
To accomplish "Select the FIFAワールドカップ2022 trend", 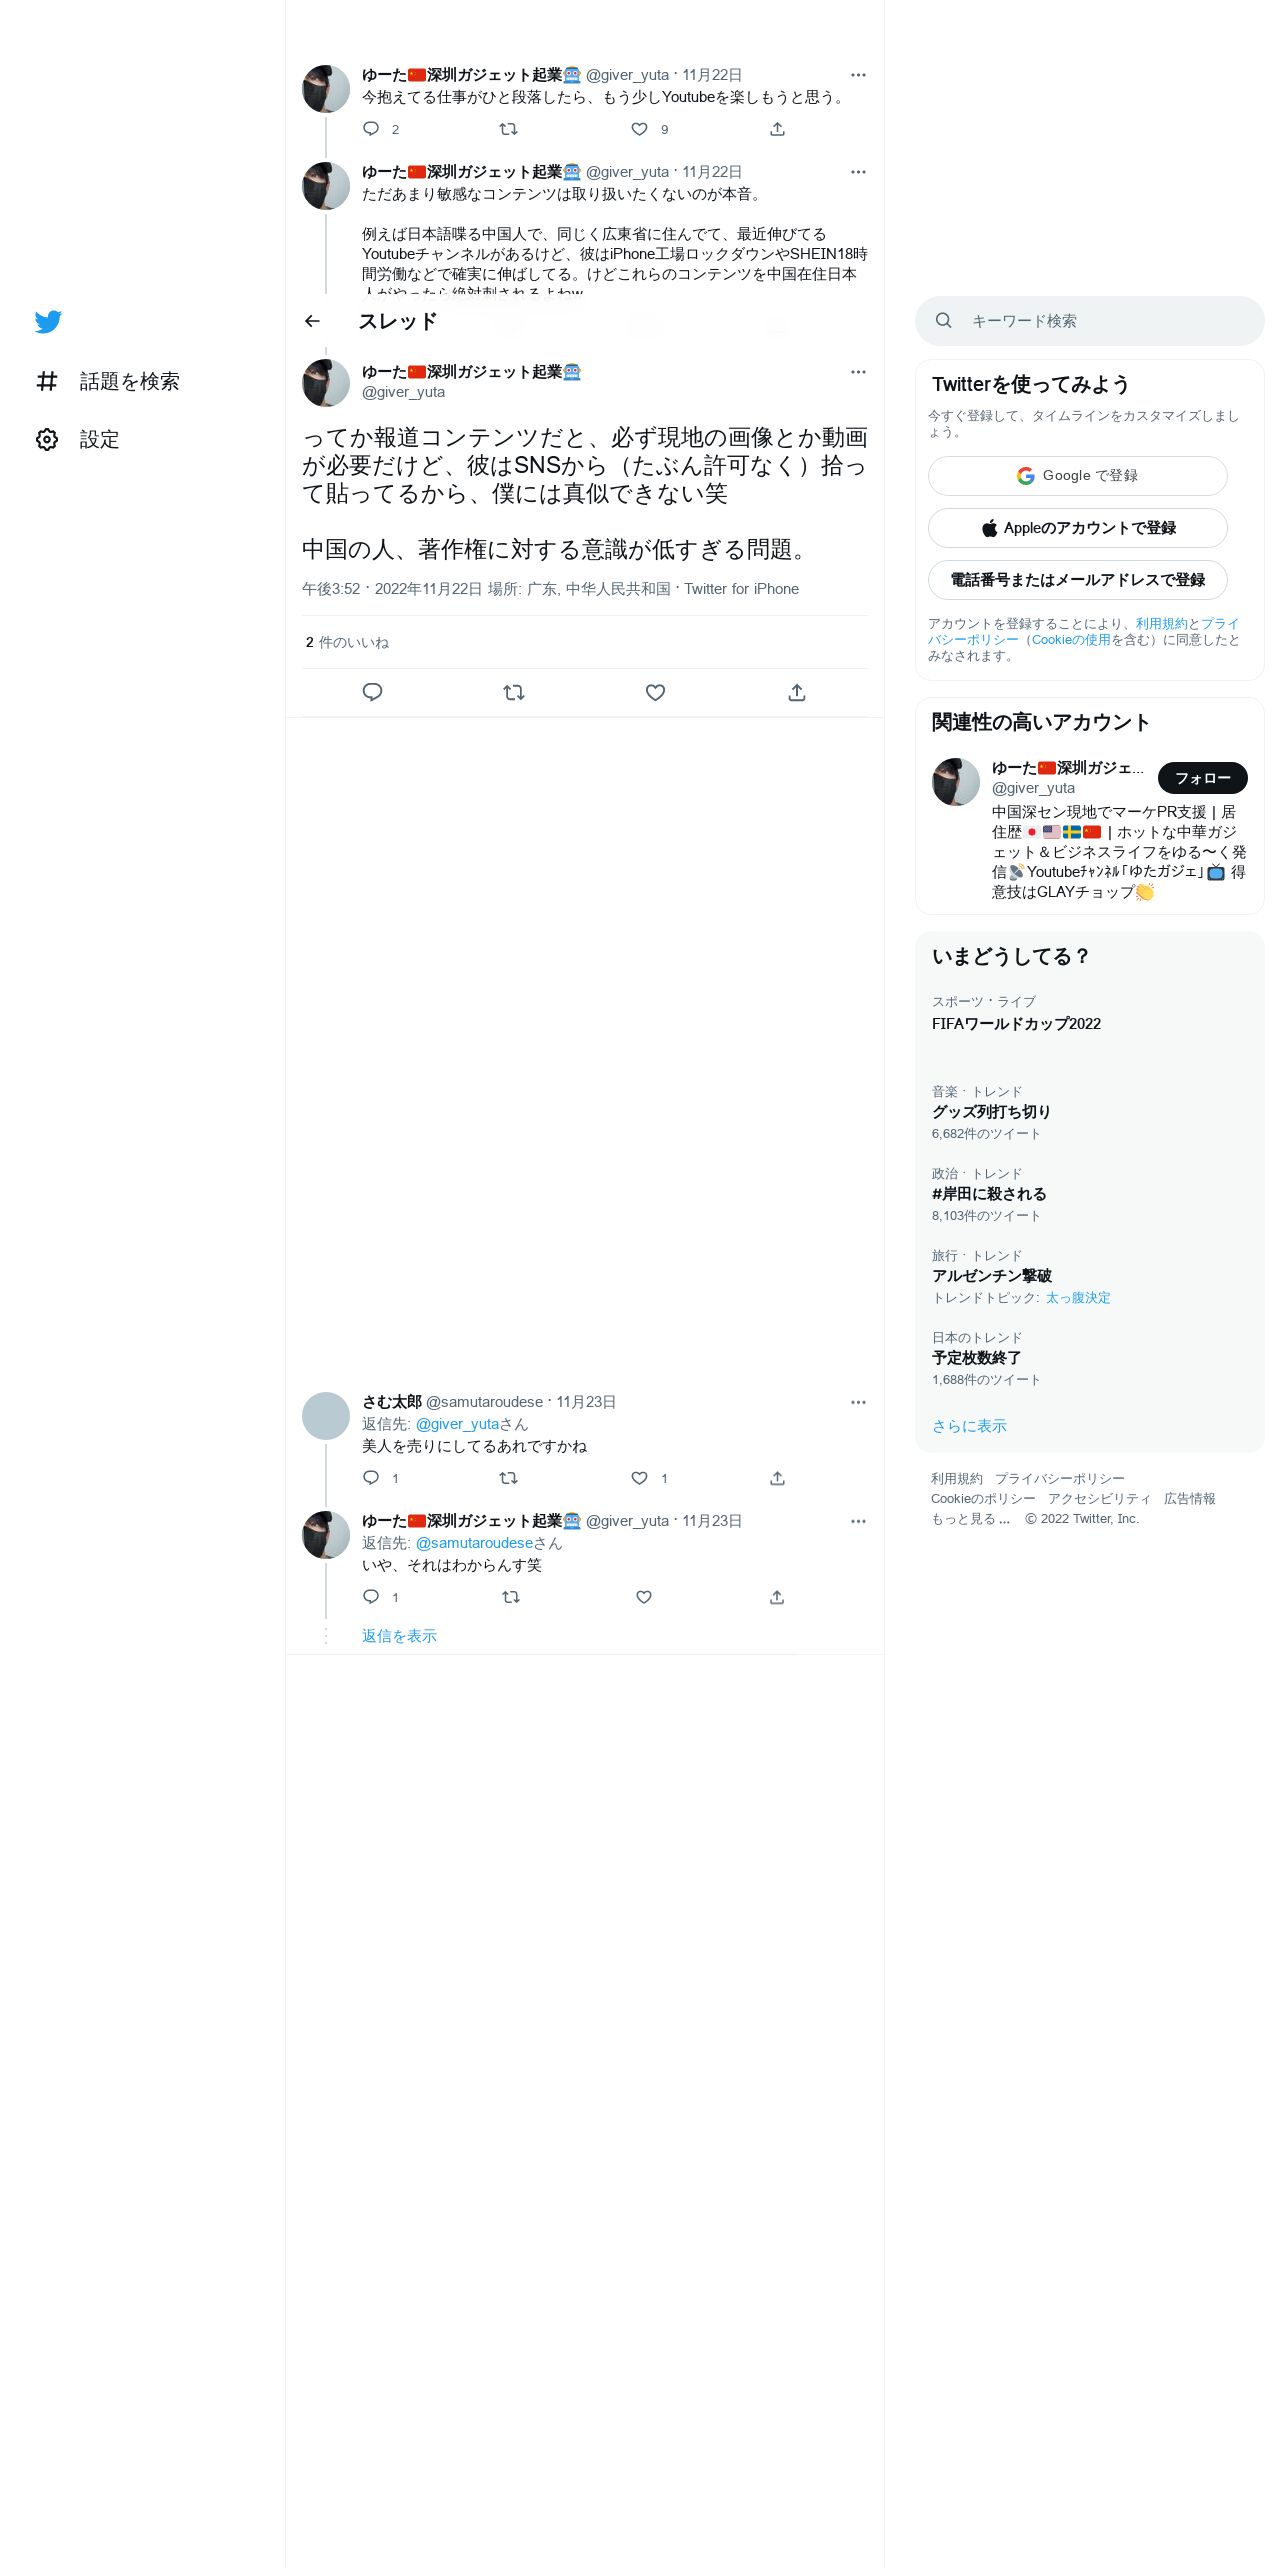I will pos(1016,1024).
